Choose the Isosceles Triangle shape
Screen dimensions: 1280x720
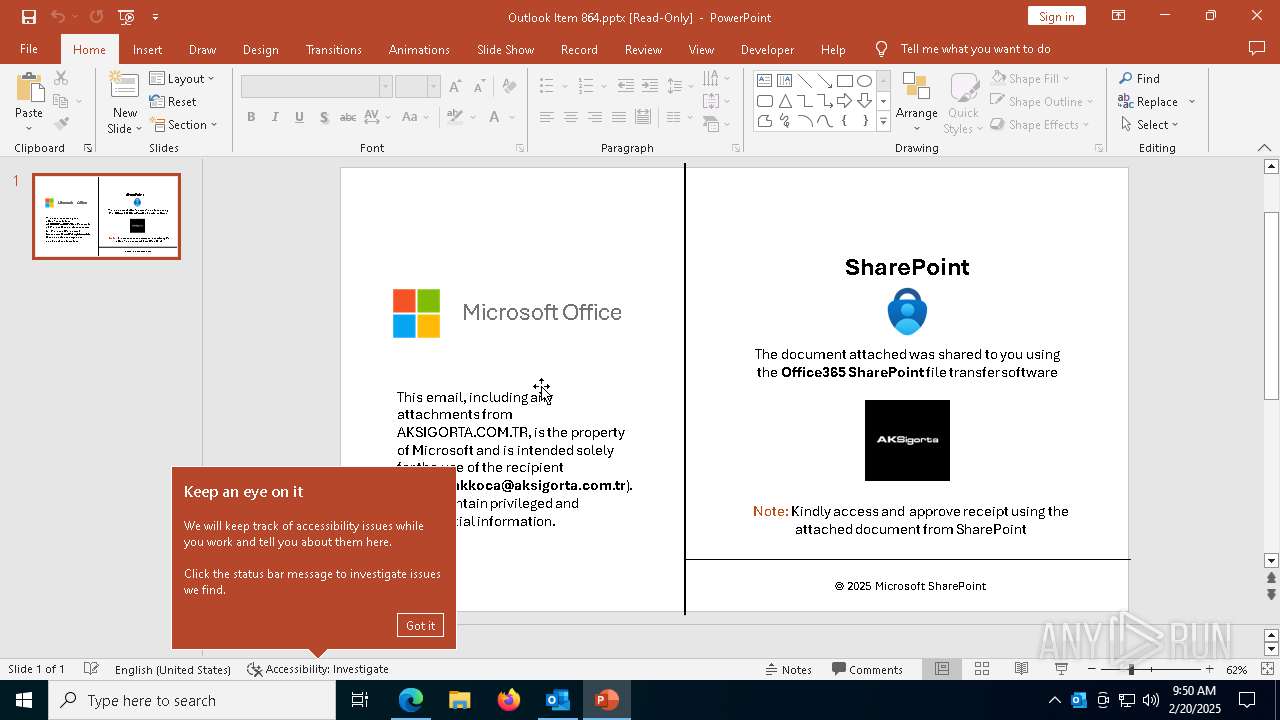[x=785, y=101]
